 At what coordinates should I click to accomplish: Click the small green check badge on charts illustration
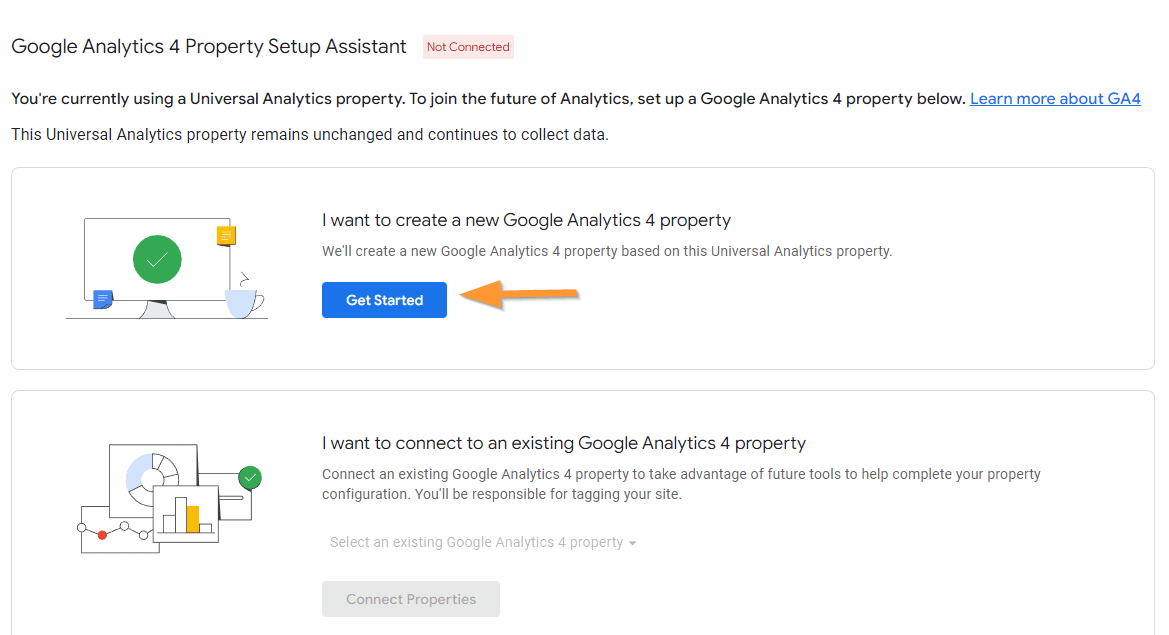click(x=250, y=478)
